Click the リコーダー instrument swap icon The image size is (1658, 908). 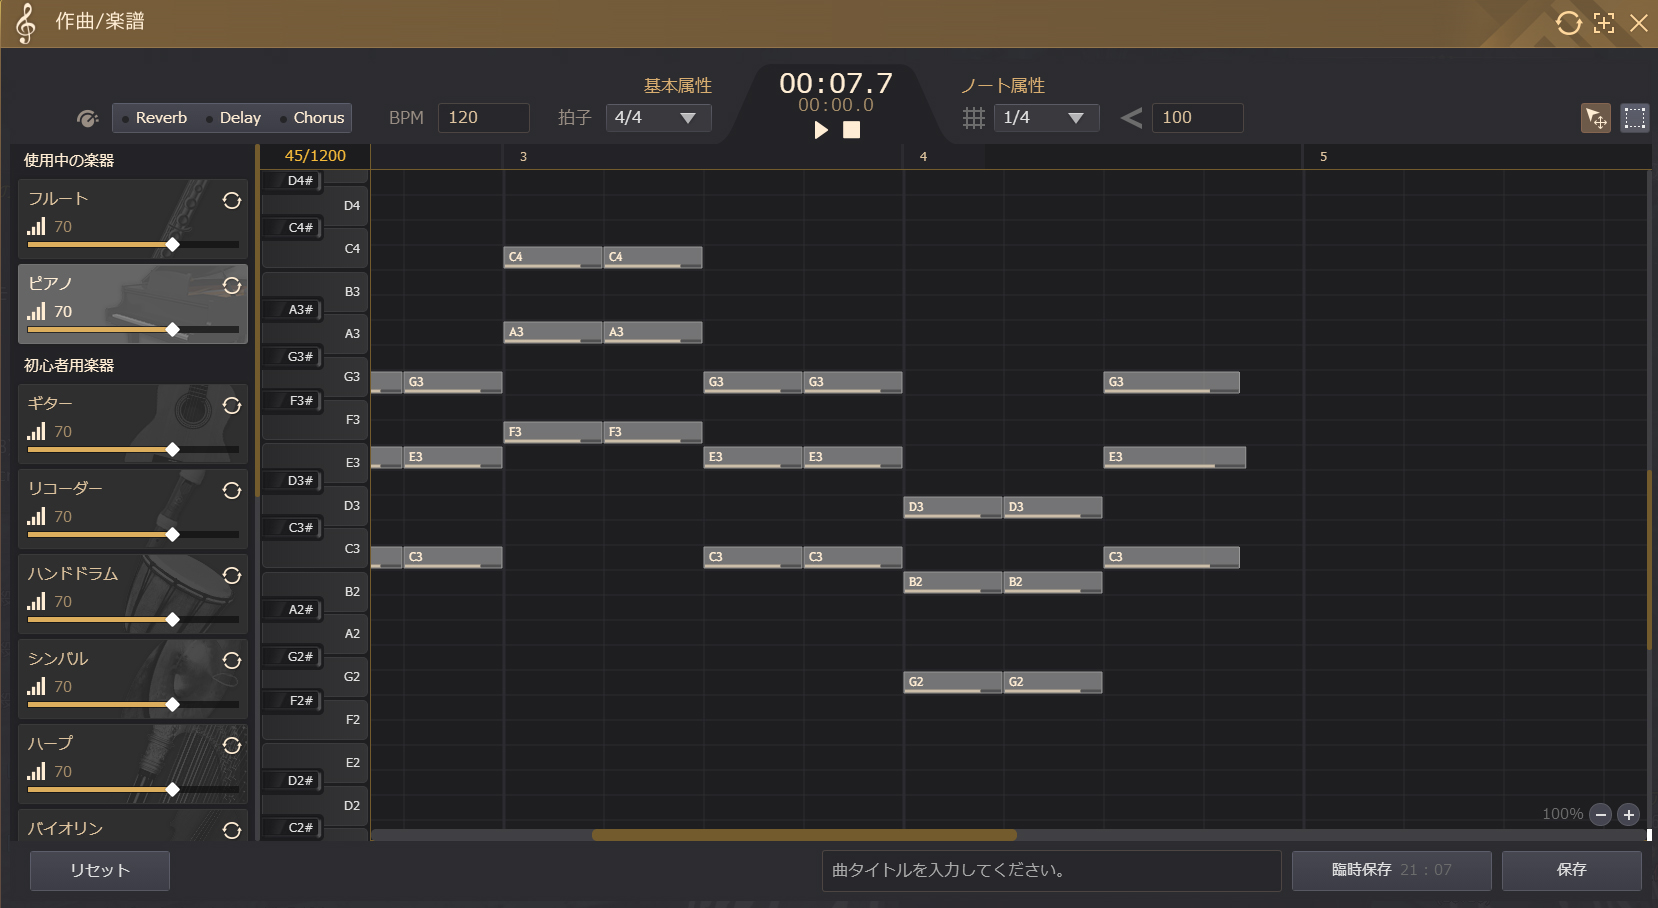(x=232, y=491)
